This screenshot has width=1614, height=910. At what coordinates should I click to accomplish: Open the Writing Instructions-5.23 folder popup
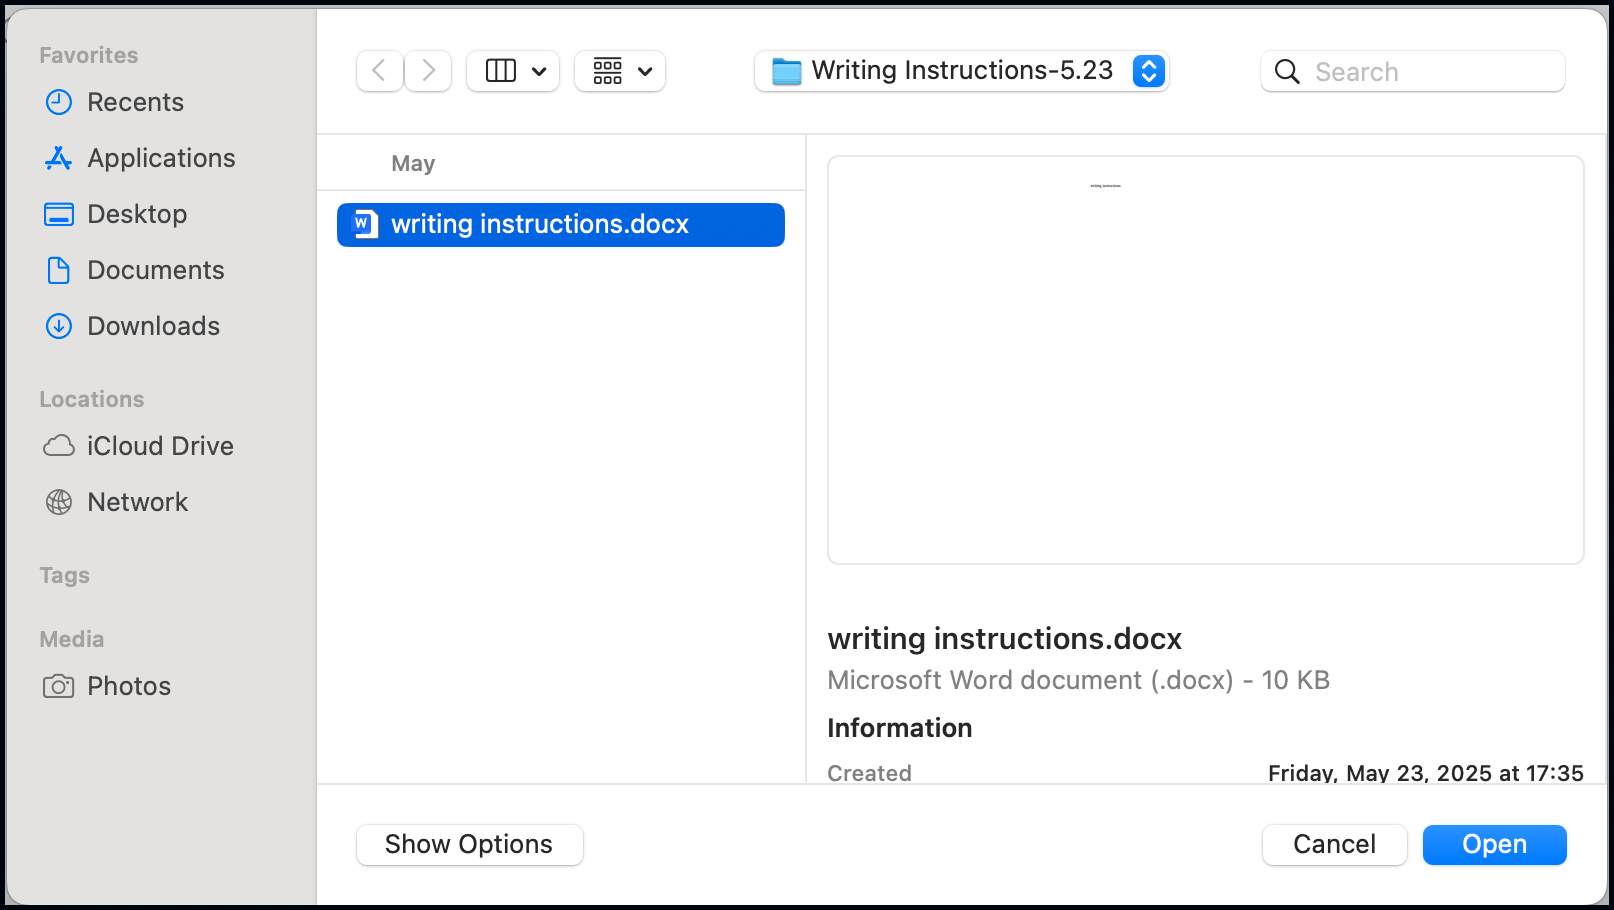[x=962, y=71]
